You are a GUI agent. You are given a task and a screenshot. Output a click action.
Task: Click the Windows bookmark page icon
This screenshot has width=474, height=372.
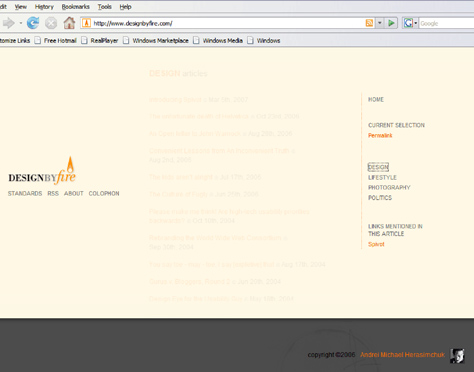250,40
